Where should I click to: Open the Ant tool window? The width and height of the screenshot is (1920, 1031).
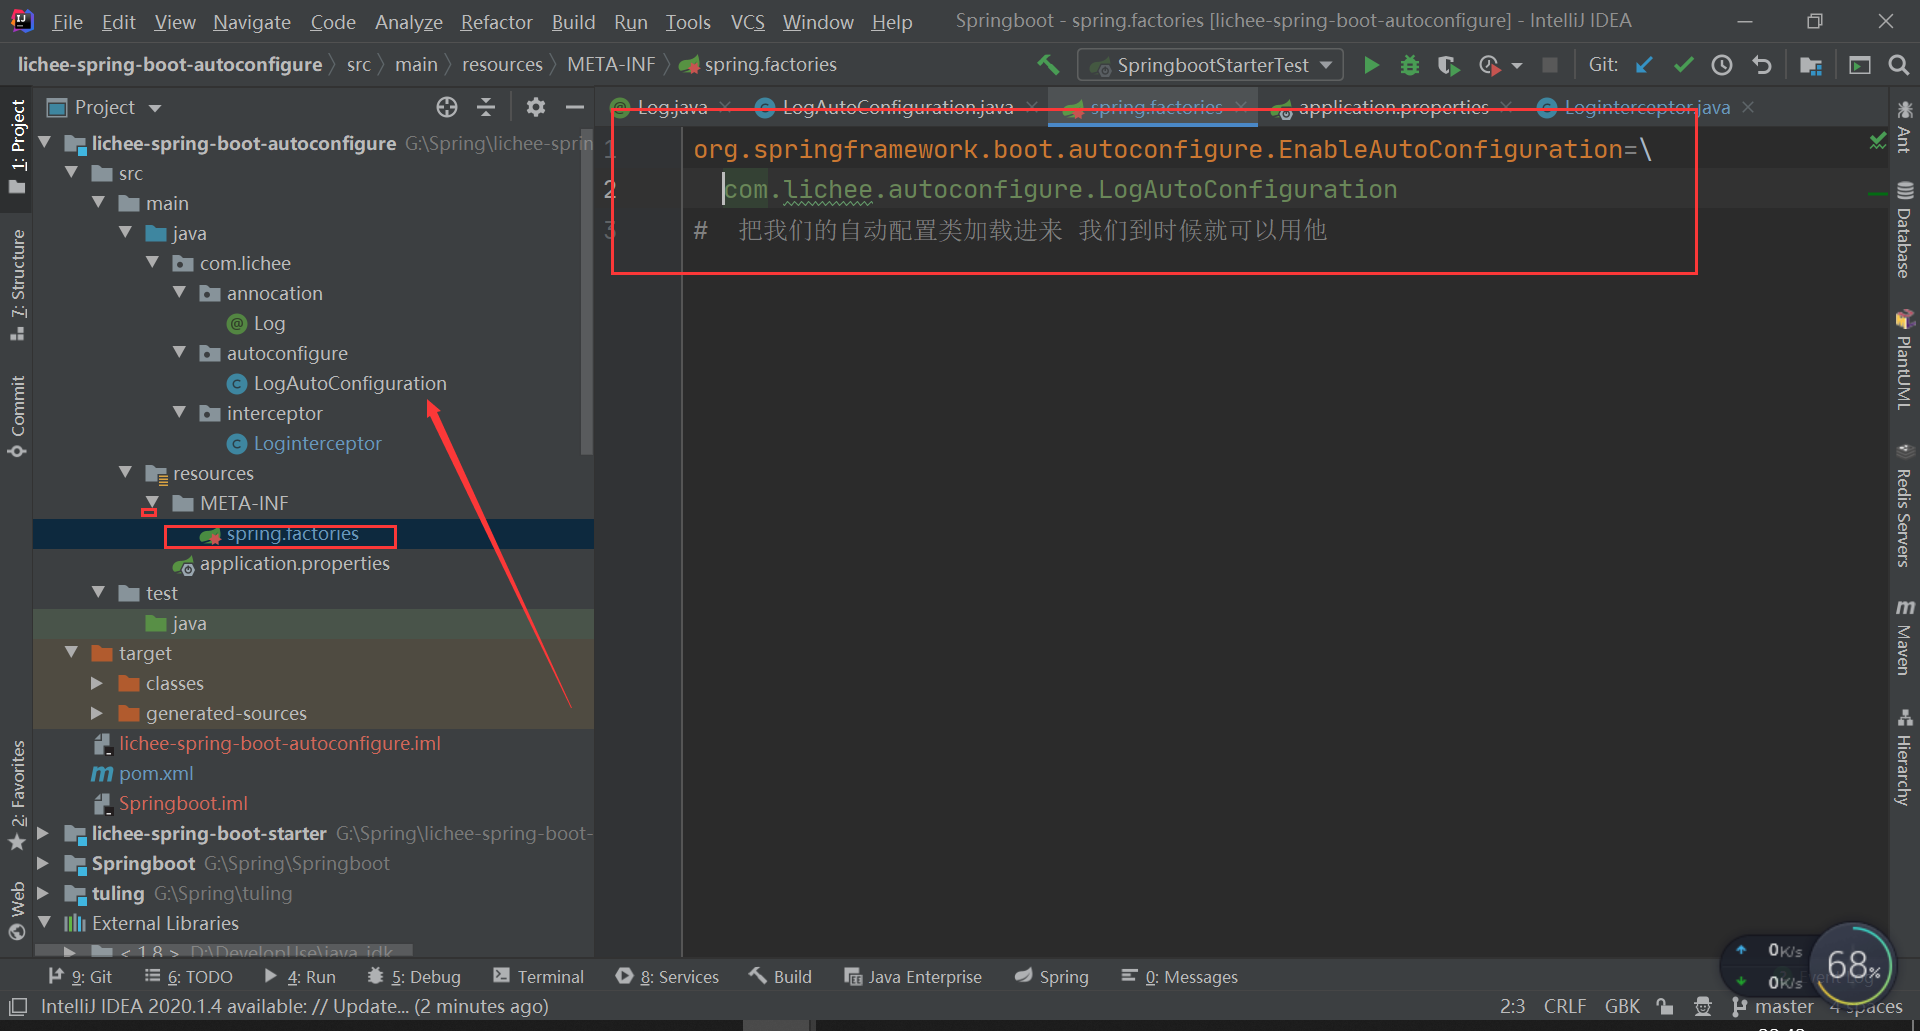click(x=1904, y=126)
